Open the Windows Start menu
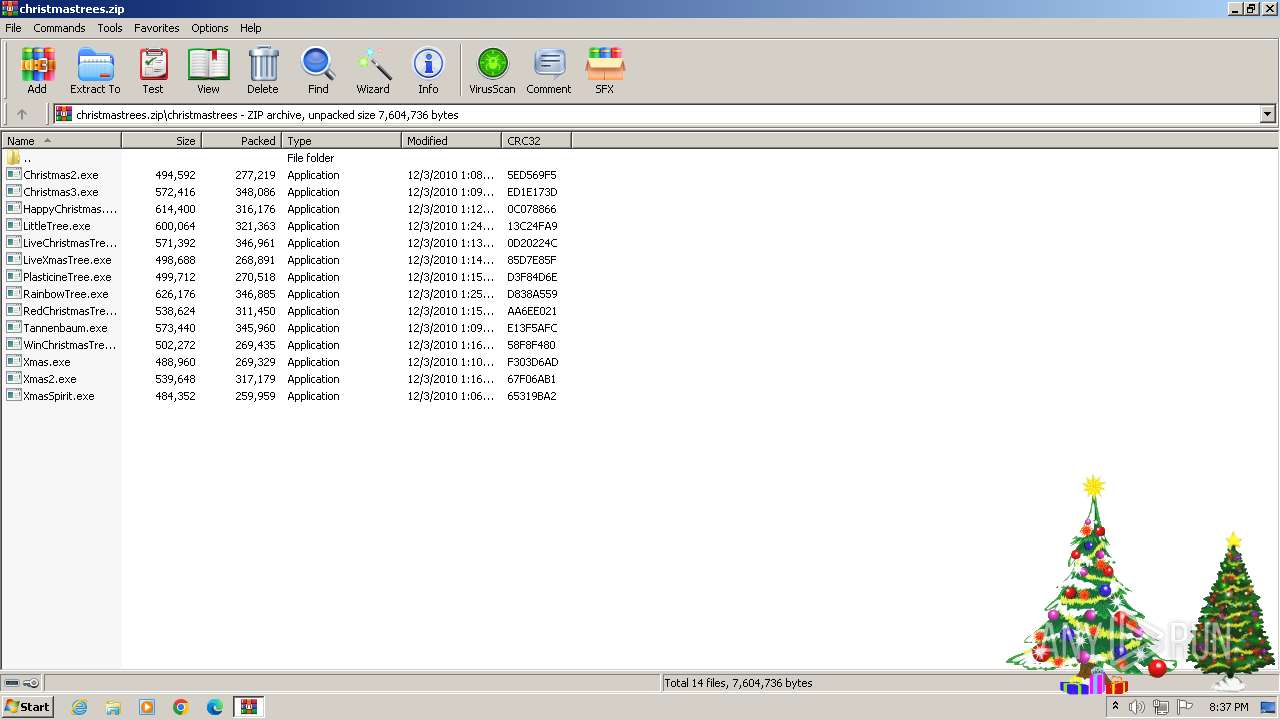 click(x=27, y=707)
